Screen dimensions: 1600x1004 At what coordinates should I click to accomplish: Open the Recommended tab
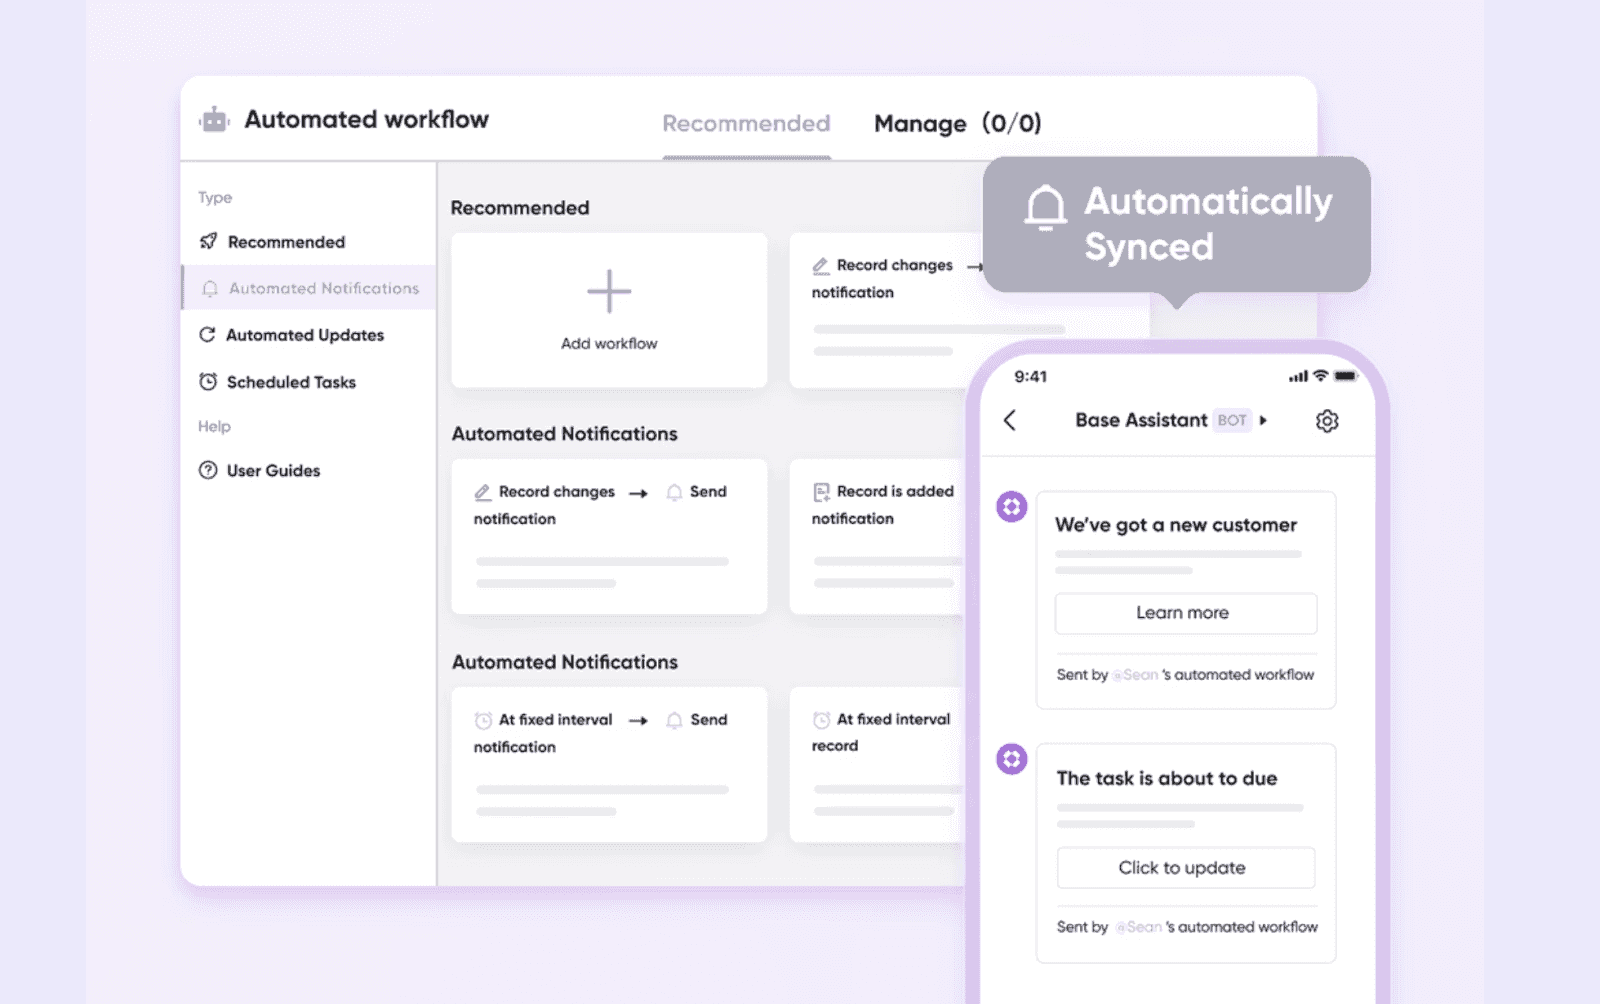[x=745, y=123]
